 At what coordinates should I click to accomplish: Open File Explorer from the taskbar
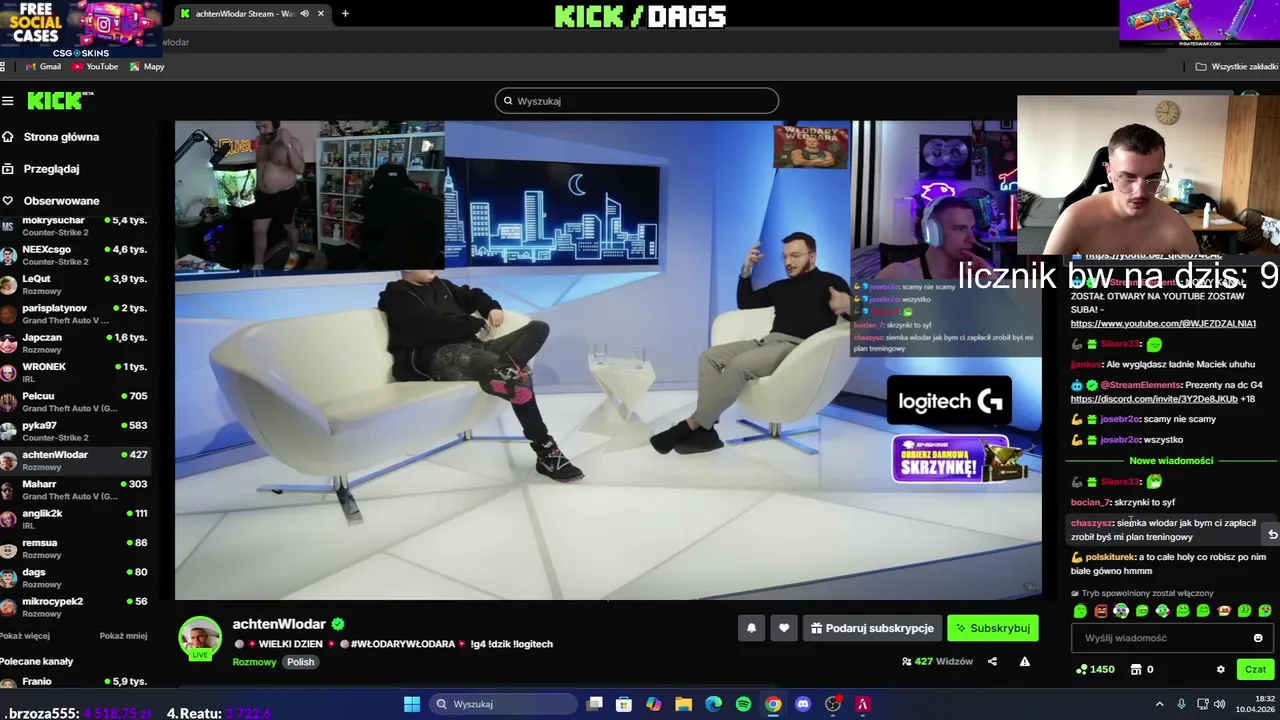tap(684, 704)
